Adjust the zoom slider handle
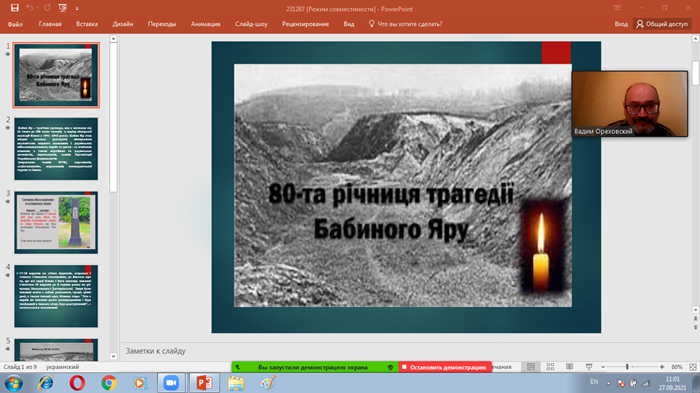 (627, 367)
